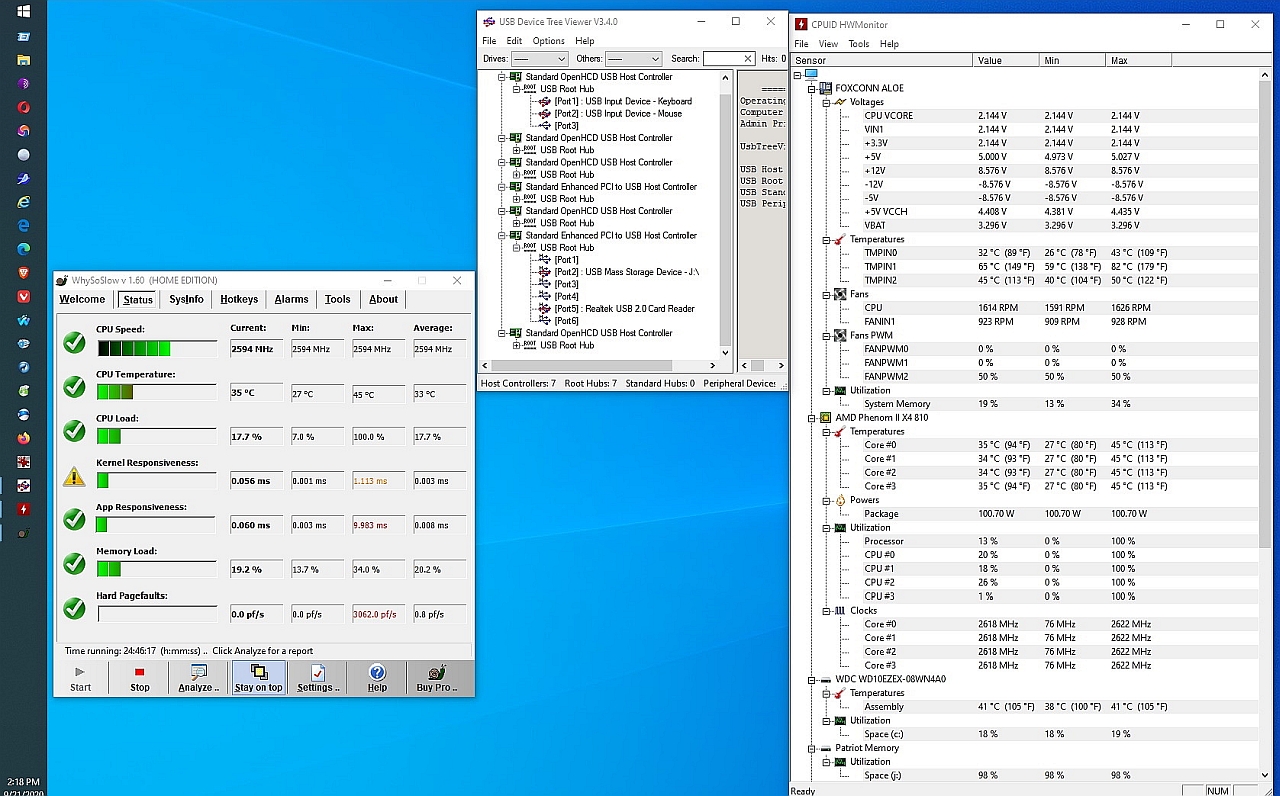Click the Fans icon in HWMonitor tree
The height and width of the screenshot is (796, 1280).
840,294
